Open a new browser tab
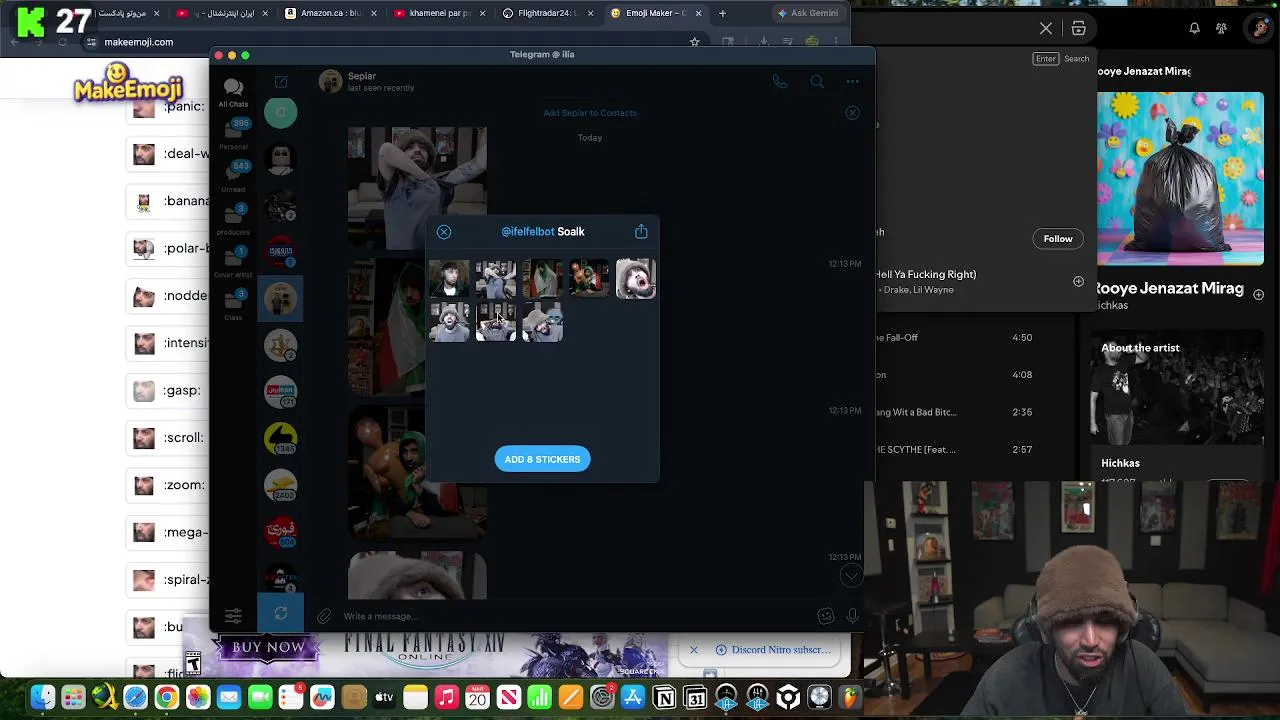The width and height of the screenshot is (1280, 720). pyautogui.click(x=722, y=13)
